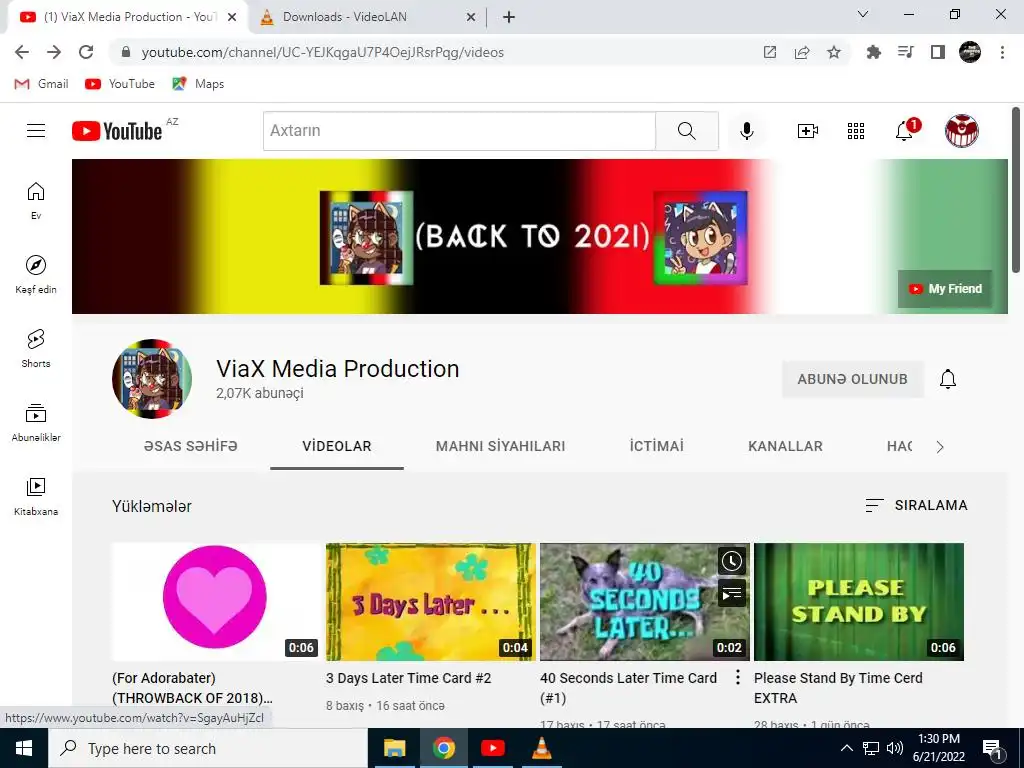Image resolution: width=1024 pixels, height=768 pixels.
Task: Open 3 Days Later thumbnail
Action: [430, 601]
